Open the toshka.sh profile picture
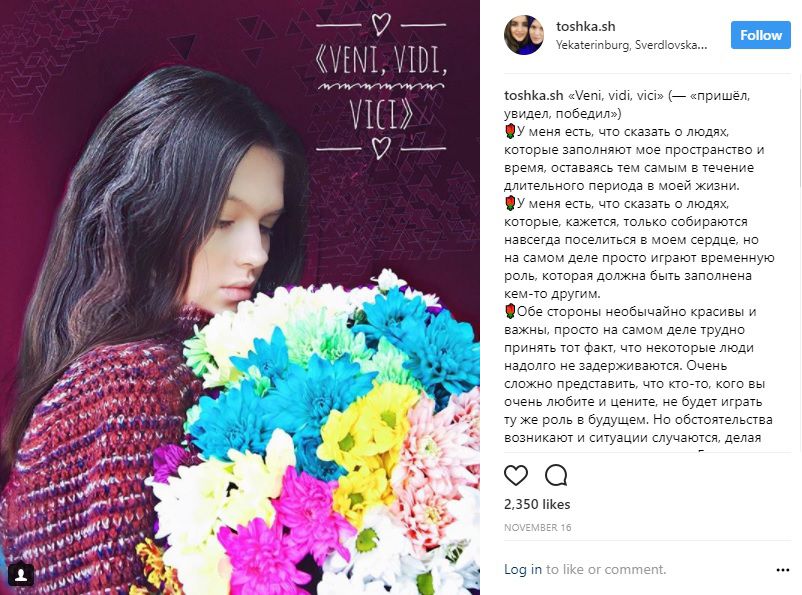This screenshot has height=595, width=802. (523, 35)
